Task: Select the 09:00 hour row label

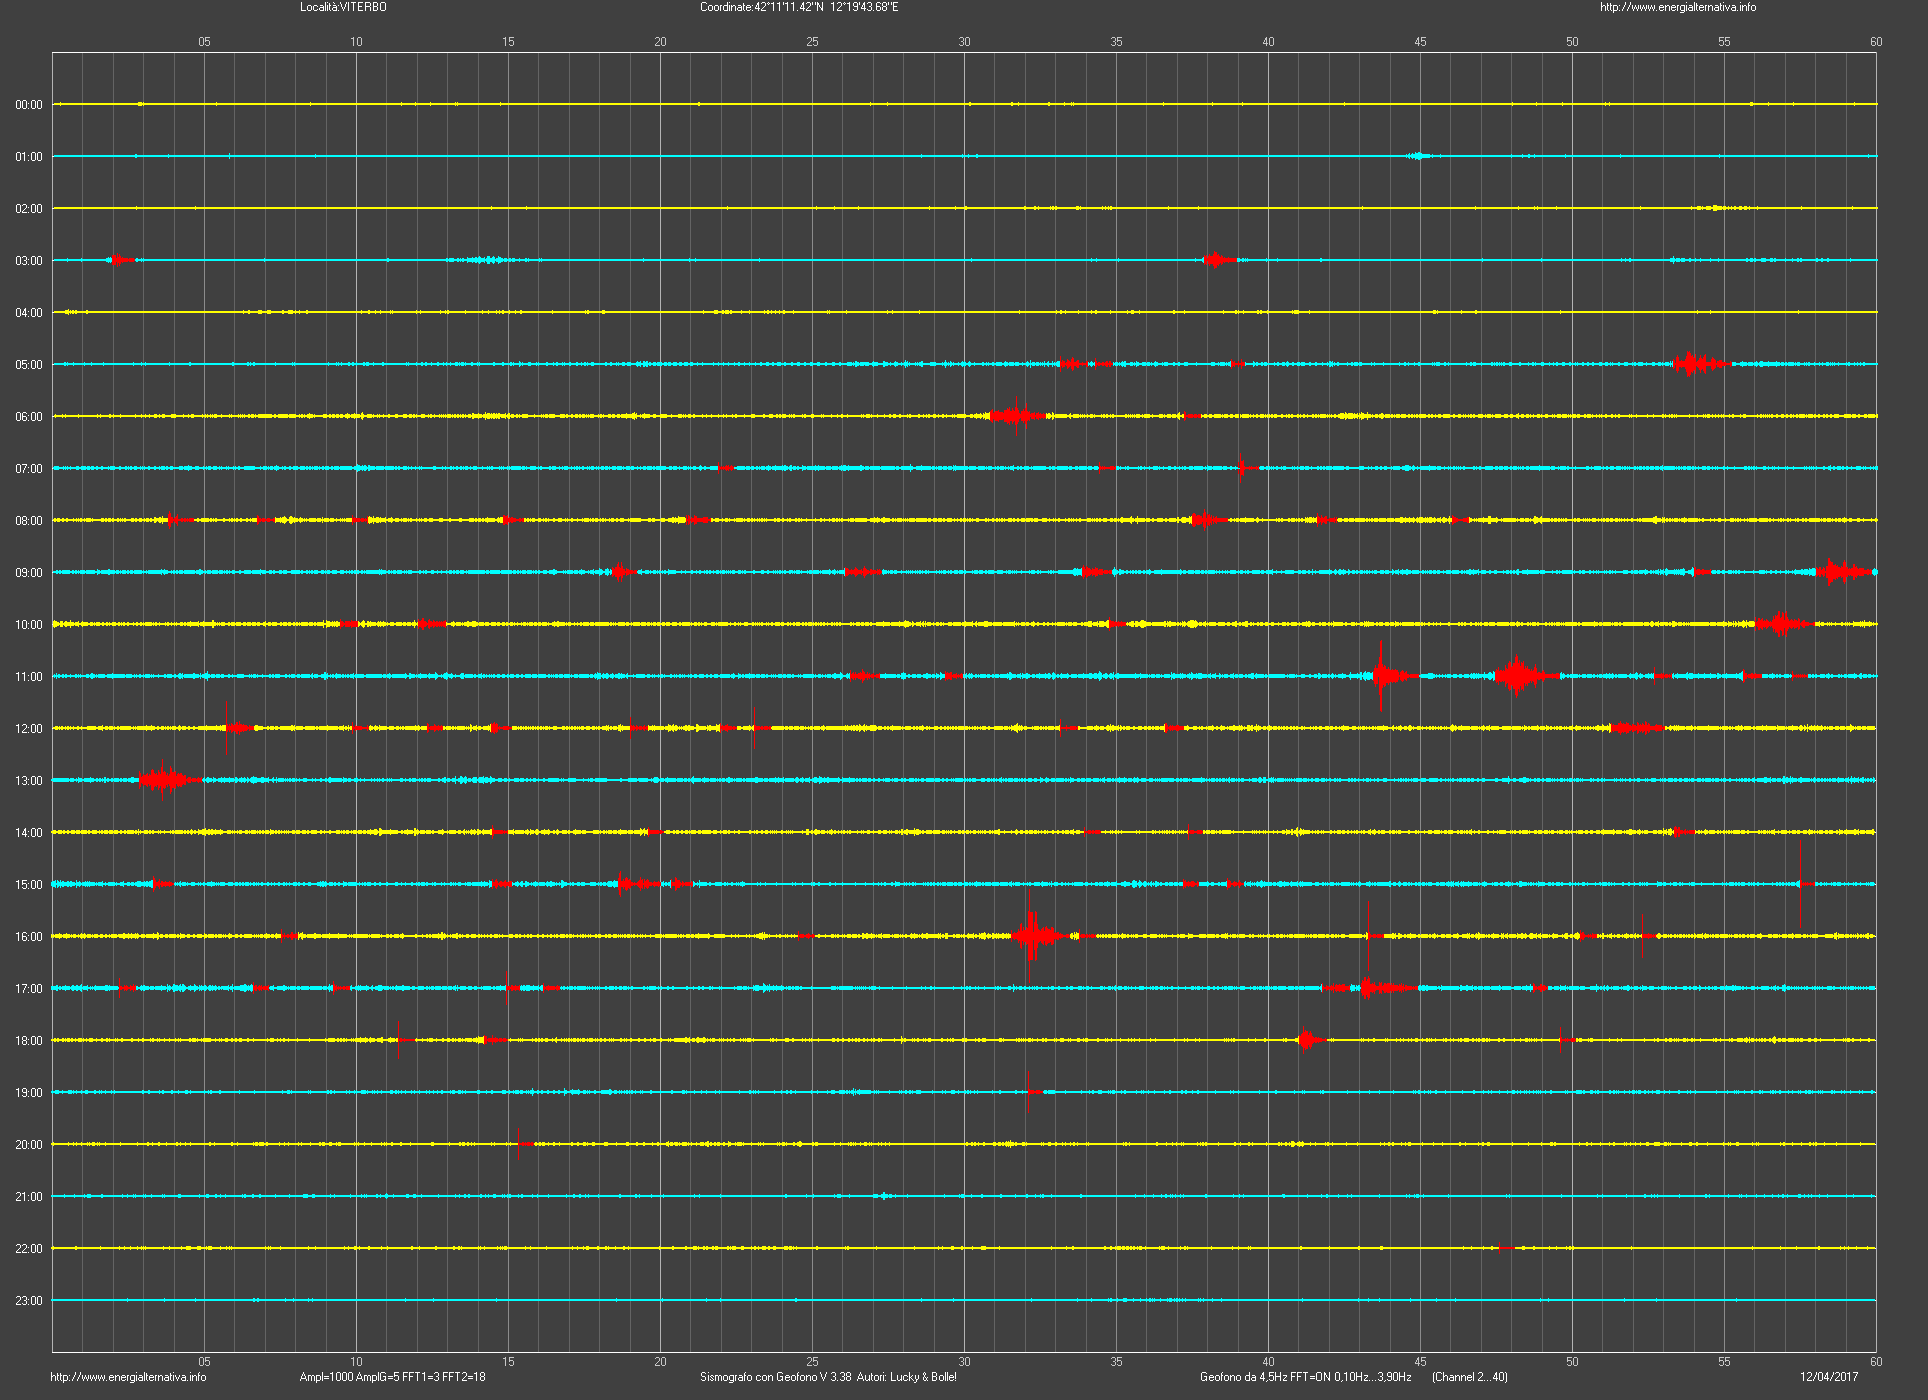Action: click(29, 573)
